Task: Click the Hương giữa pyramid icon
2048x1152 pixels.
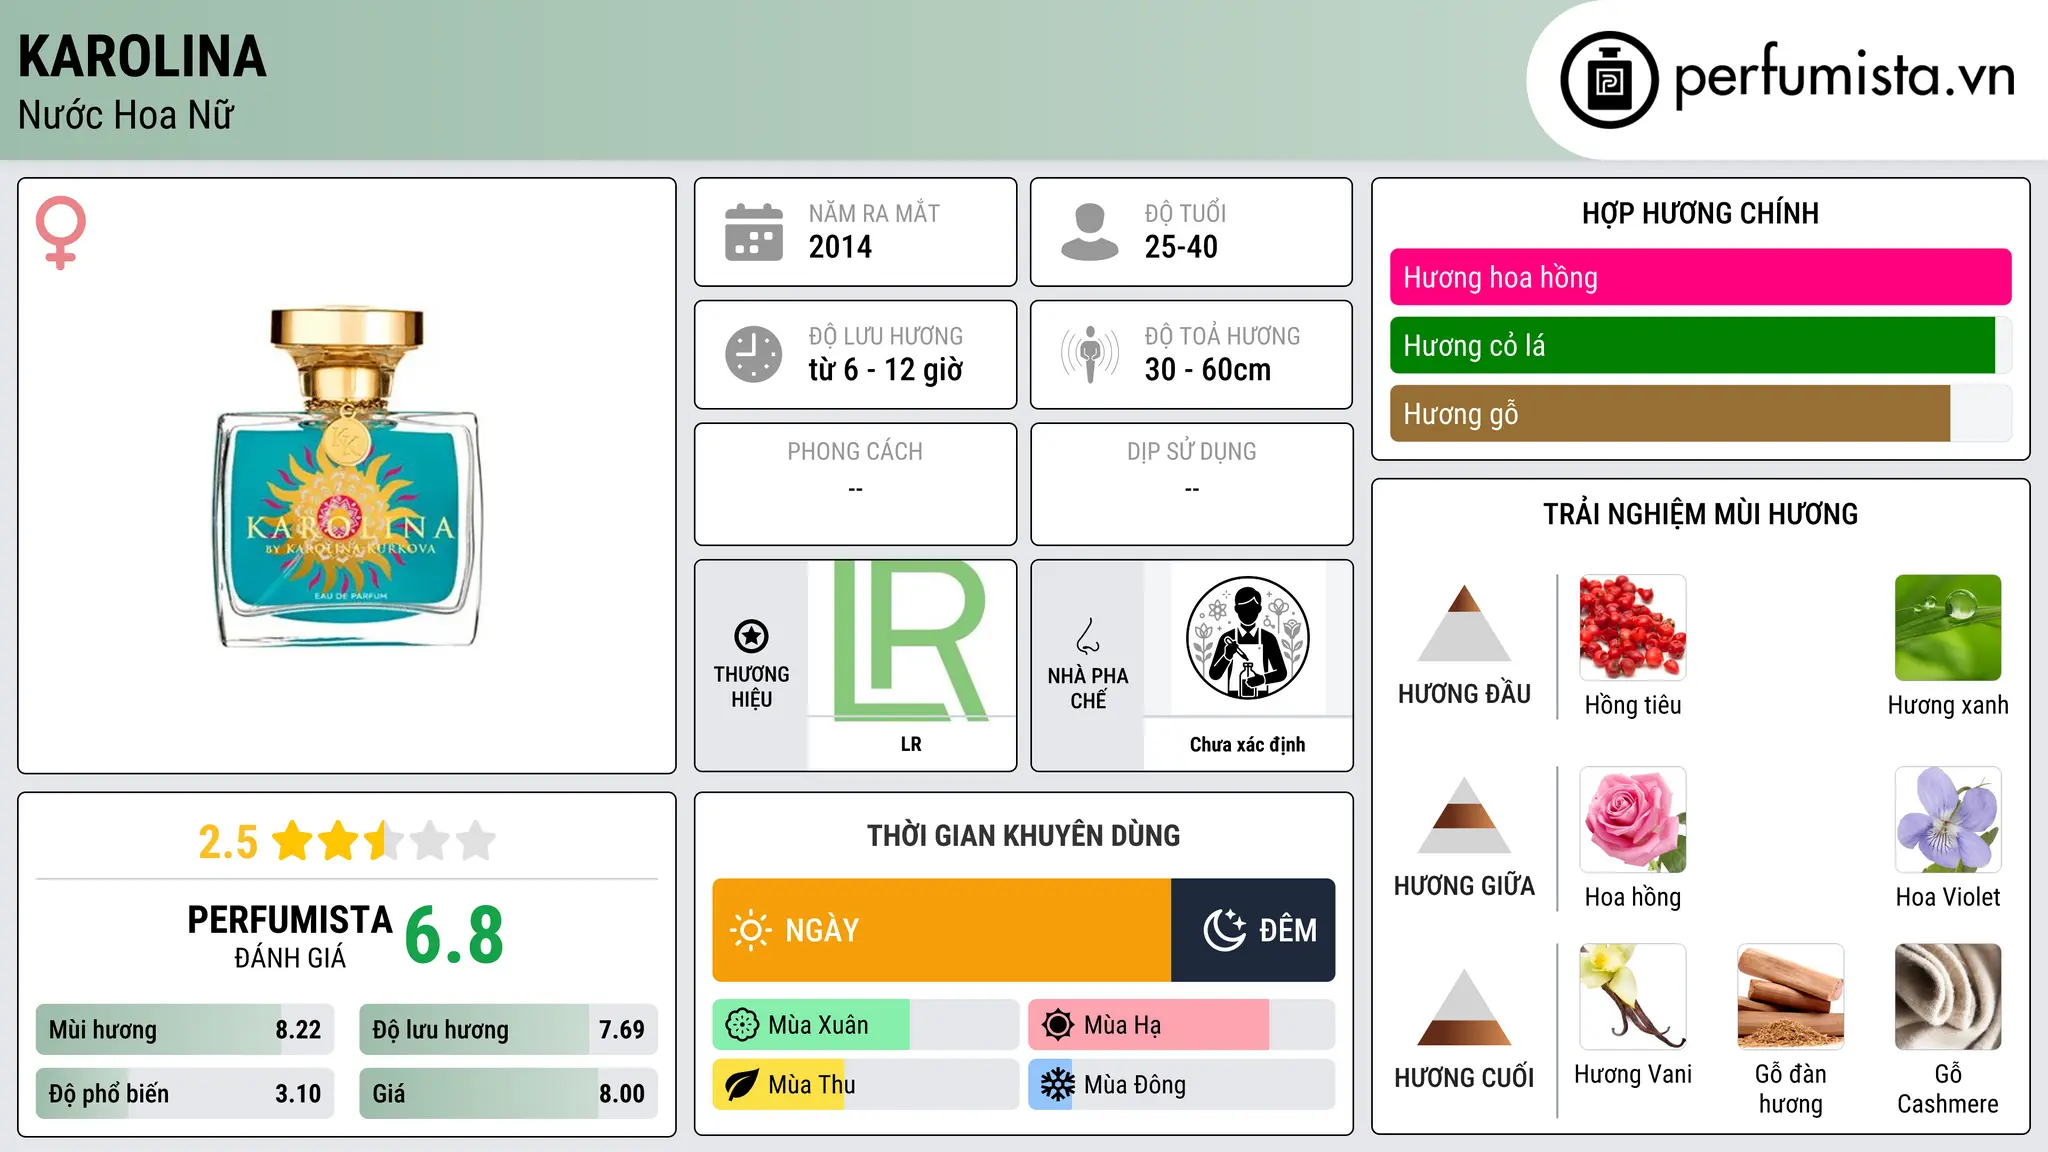Action: pyautogui.click(x=1464, y=815)
